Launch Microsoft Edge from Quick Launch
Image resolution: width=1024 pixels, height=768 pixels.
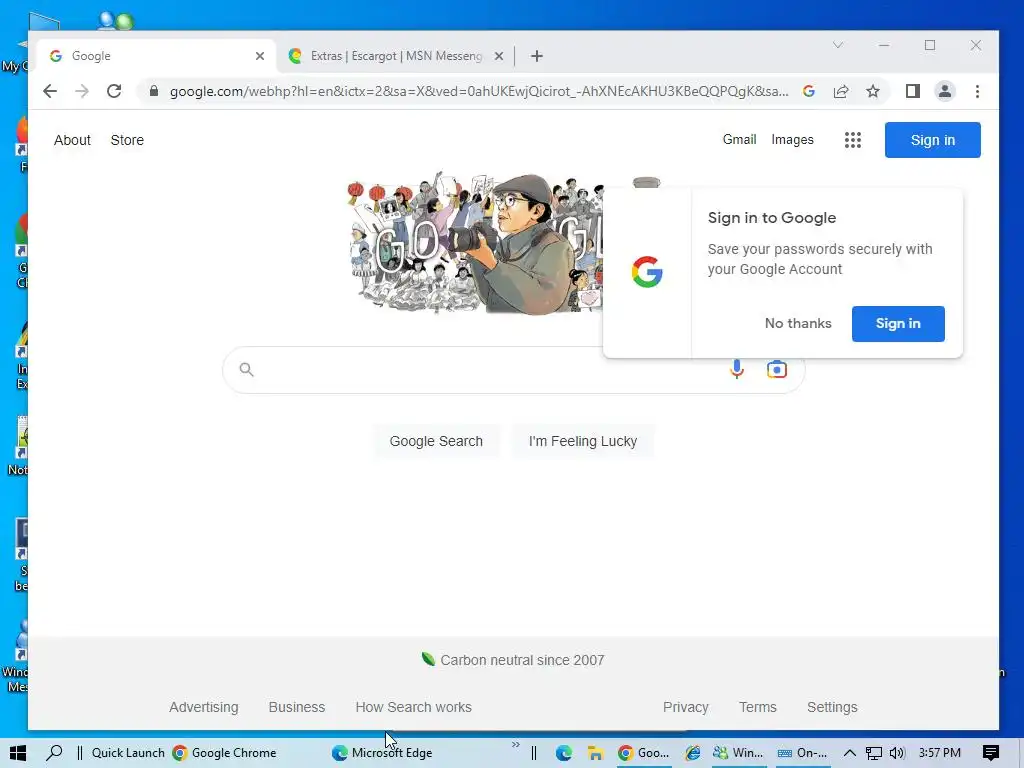point(382,753)
